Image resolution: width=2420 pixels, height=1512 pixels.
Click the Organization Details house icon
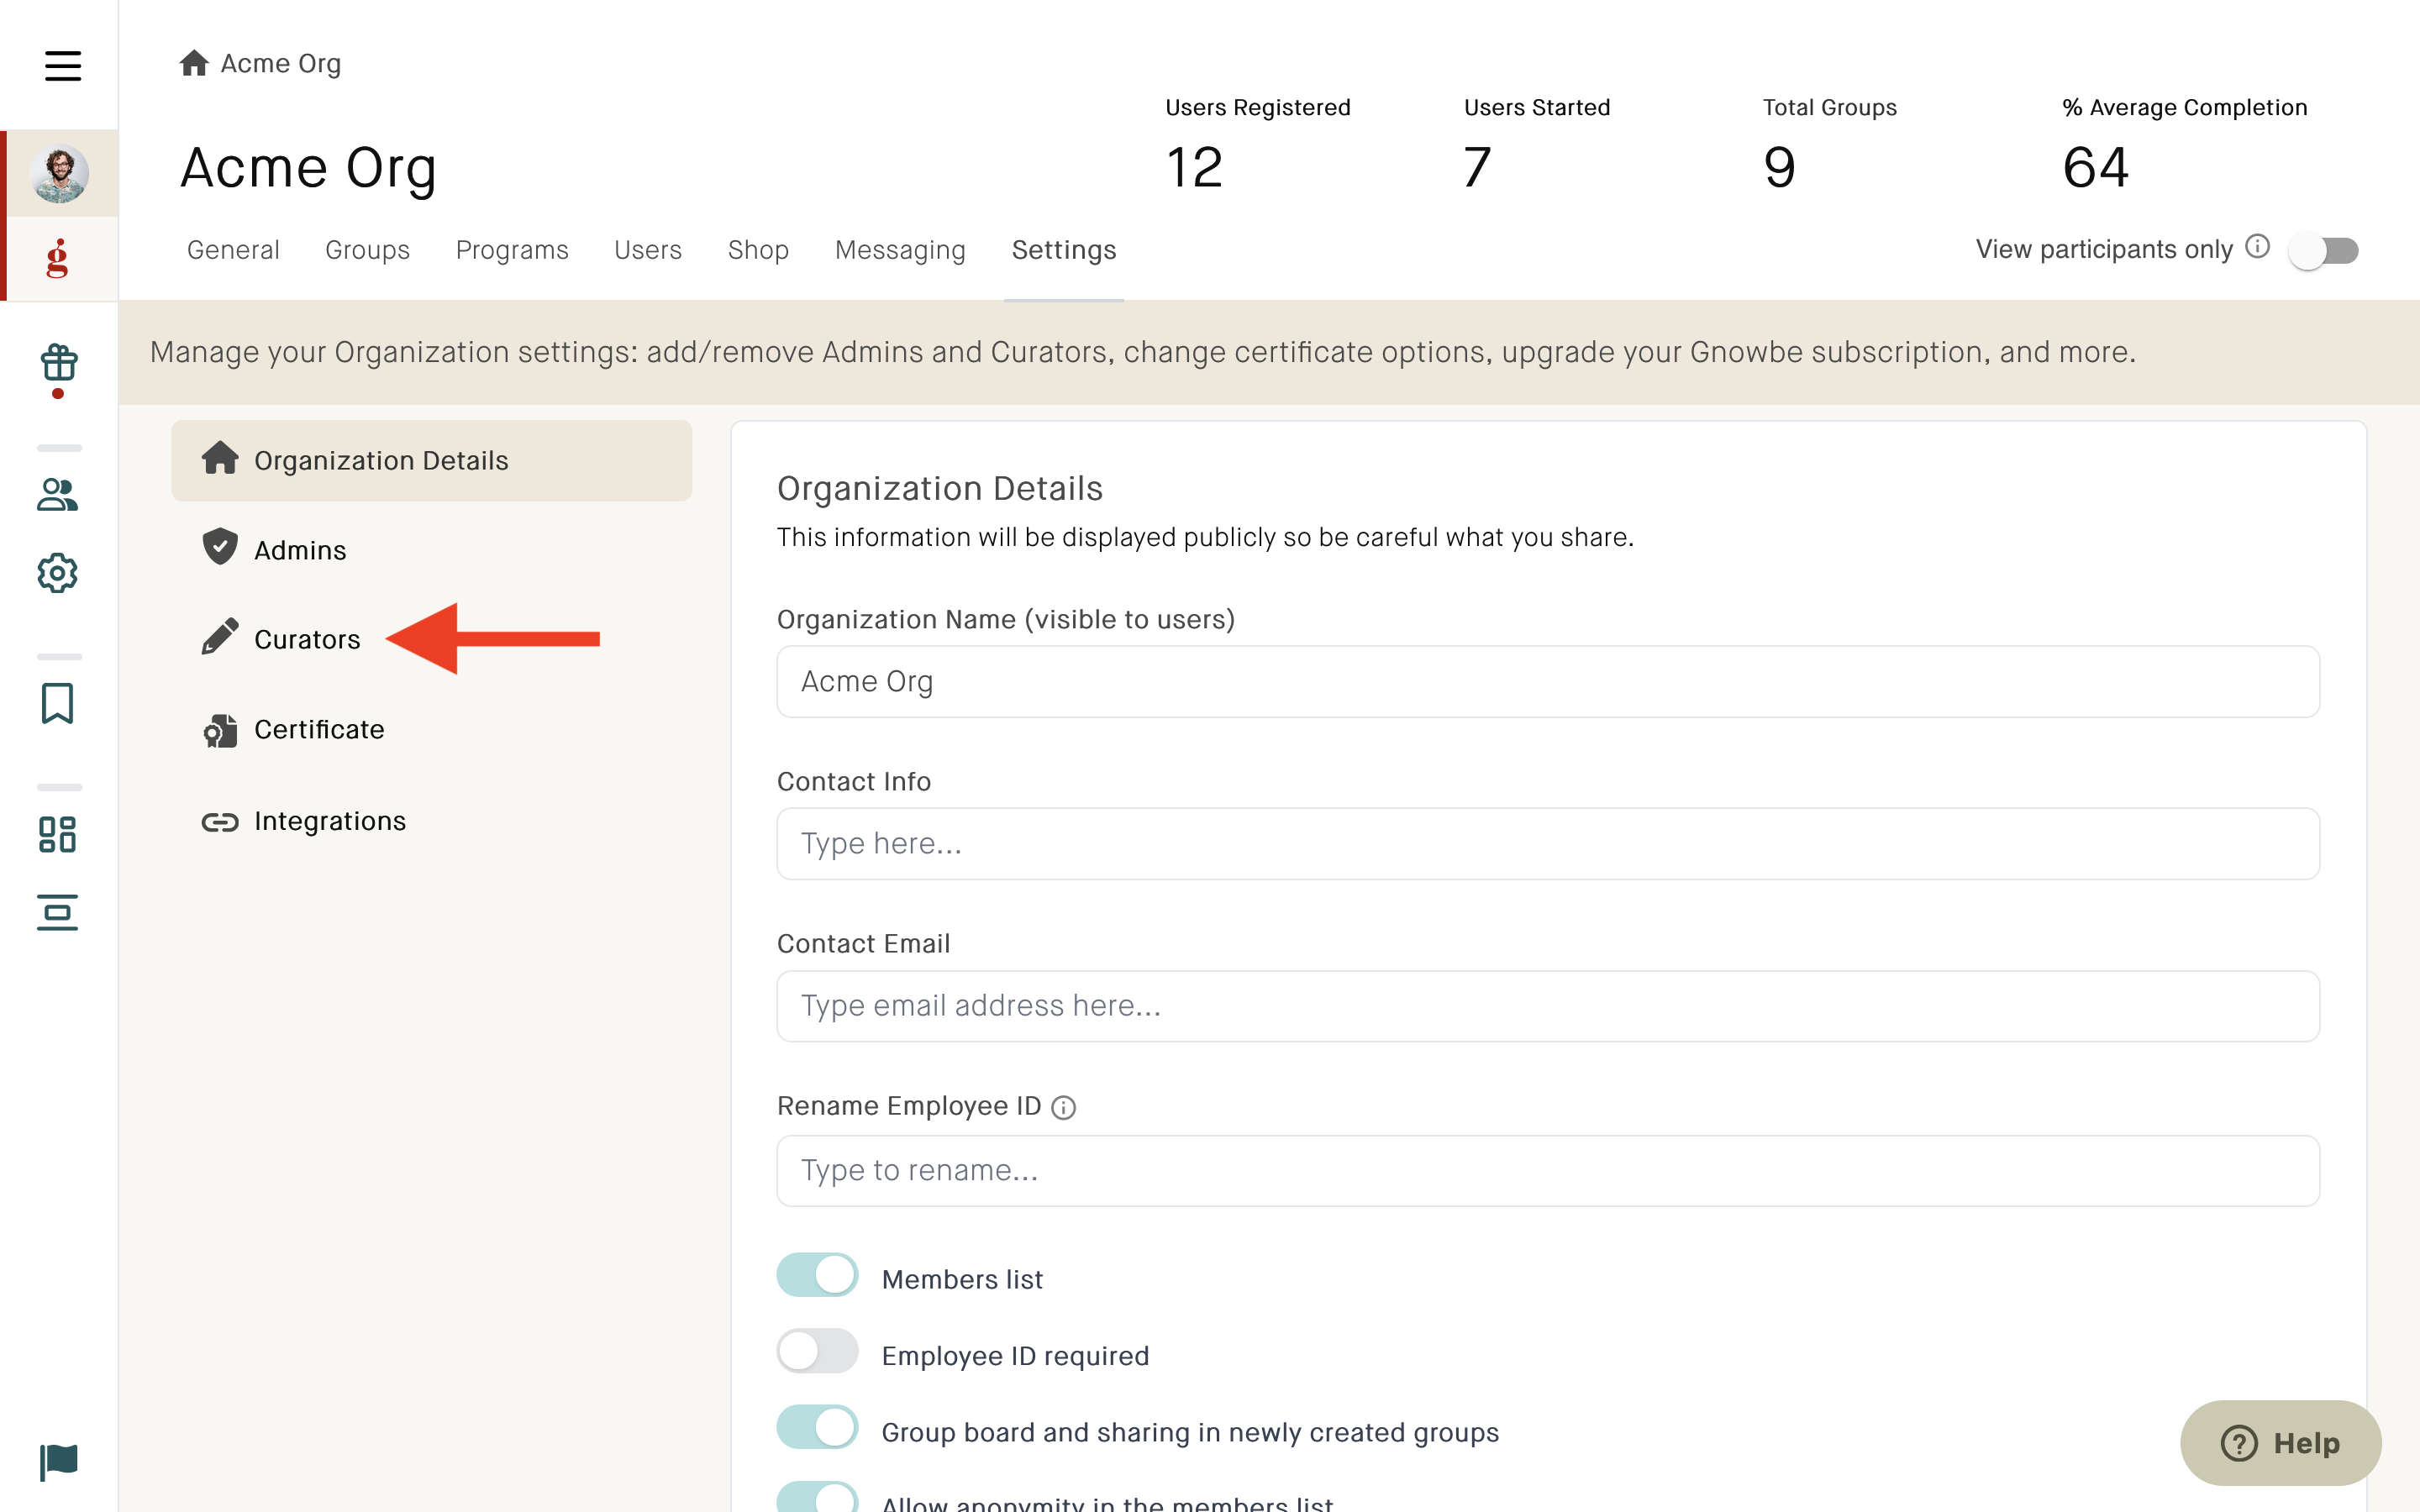pyautogui.click(x=220, y=457)
